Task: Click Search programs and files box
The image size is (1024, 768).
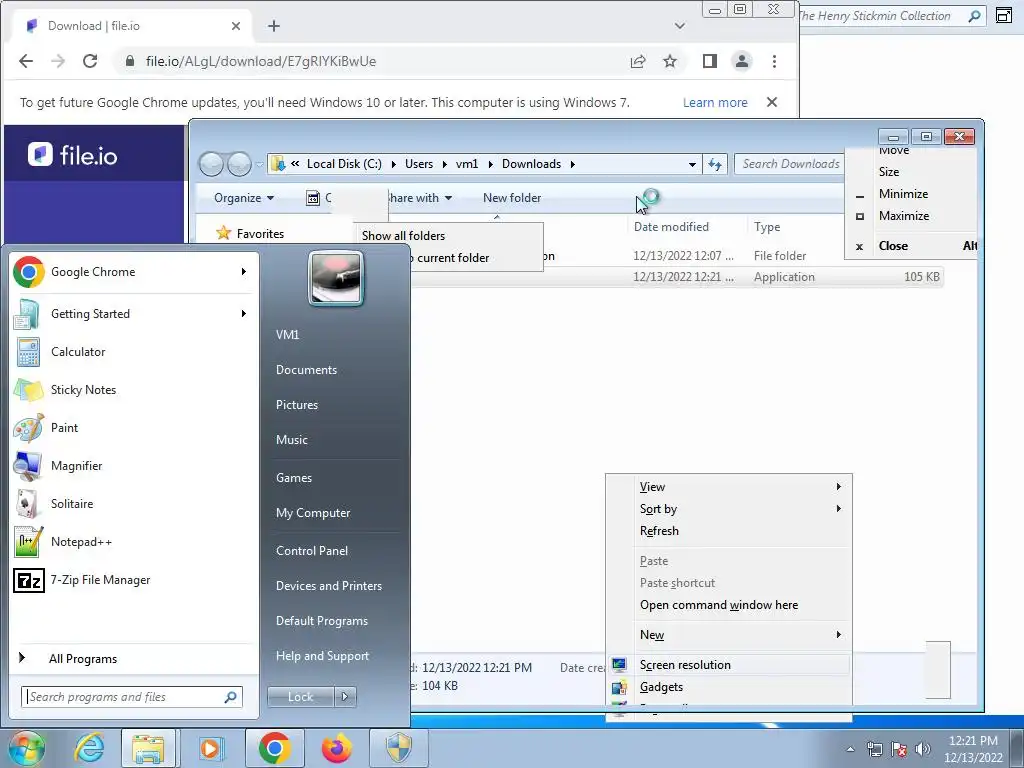Action: (x=132, y=697)
